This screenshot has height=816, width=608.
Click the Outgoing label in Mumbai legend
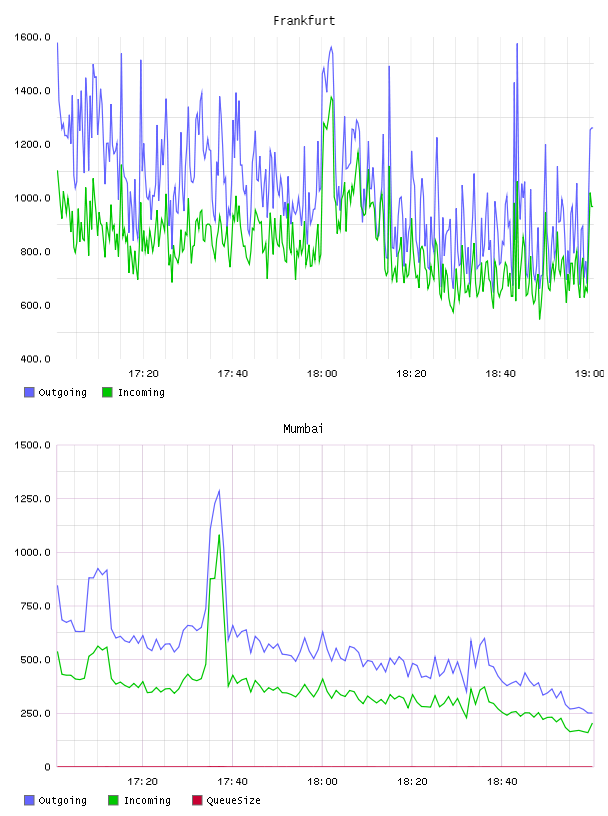click(x=62, y=800)
